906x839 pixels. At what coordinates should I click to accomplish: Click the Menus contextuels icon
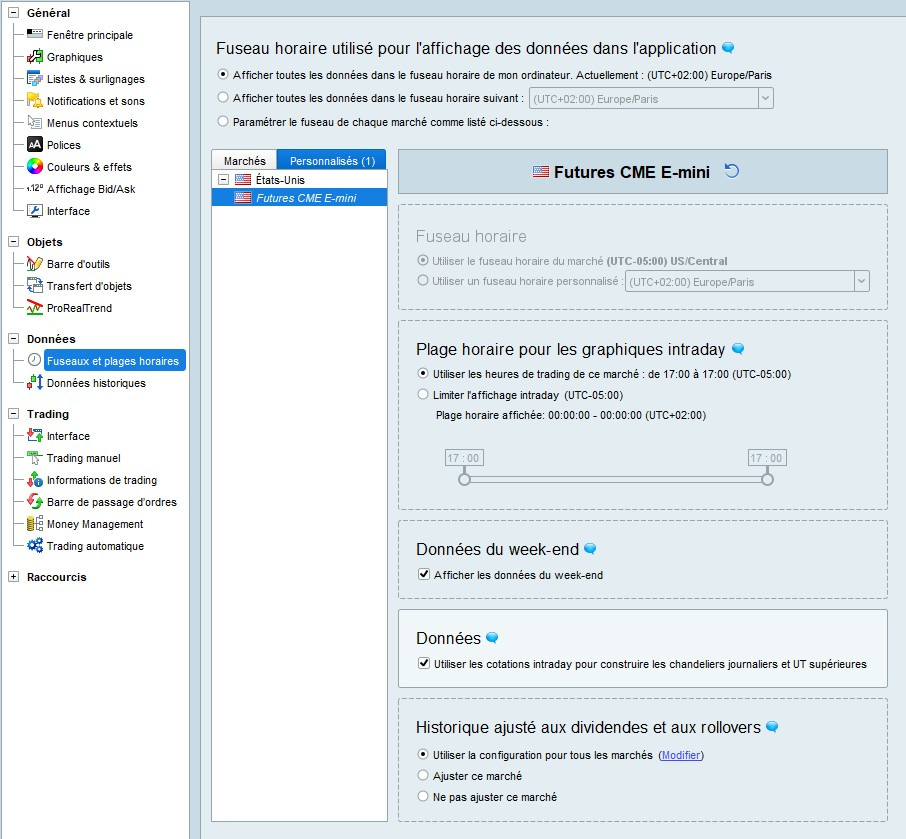[x=35, y=122]
